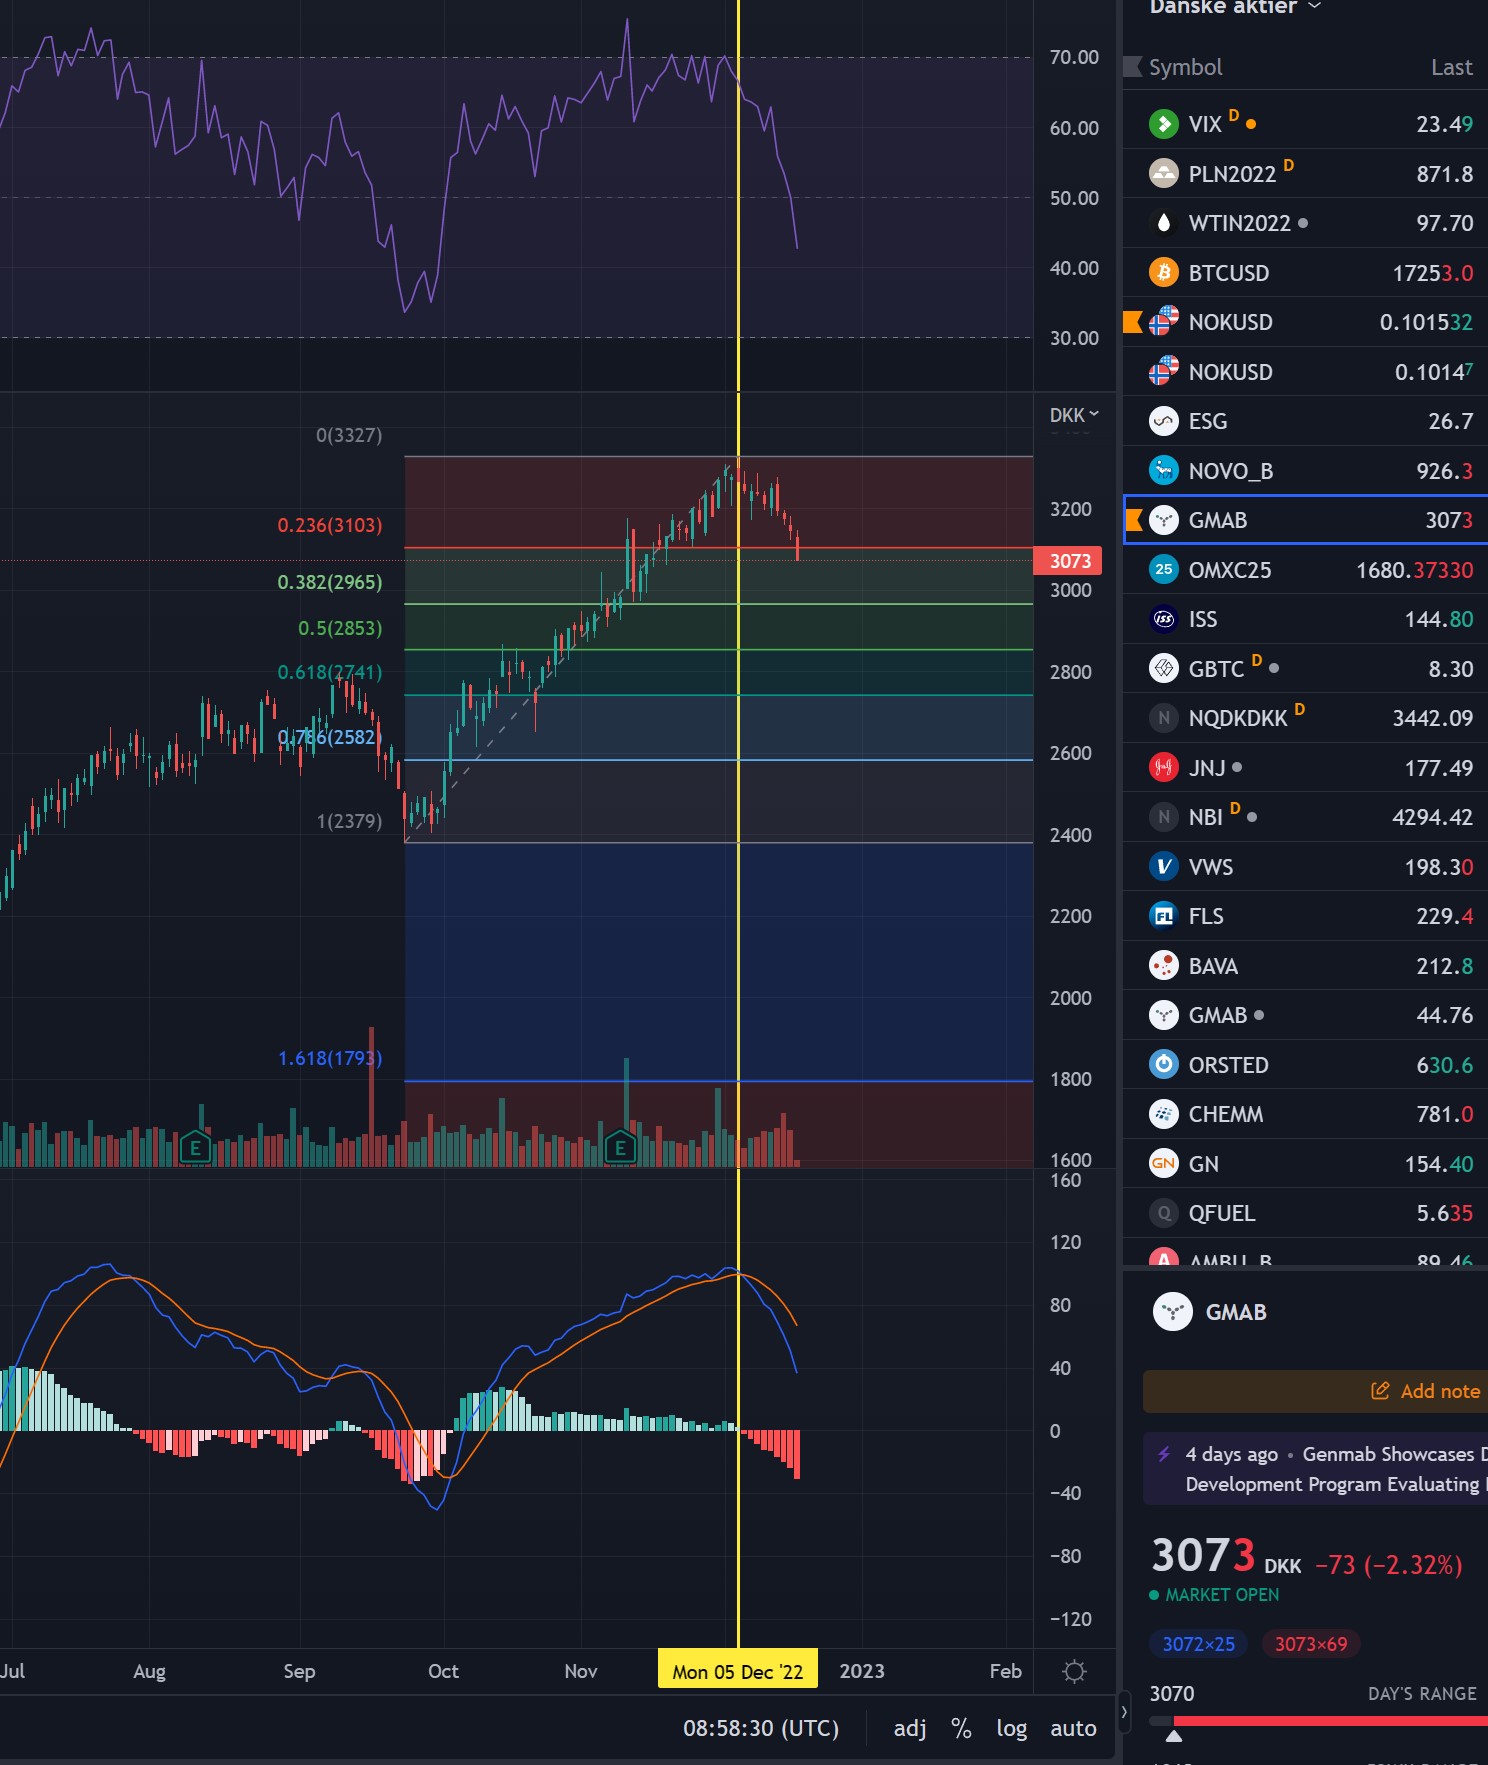Toggle auto scale
Screen dimensions: 1488x1765
click(1073, 1728)
